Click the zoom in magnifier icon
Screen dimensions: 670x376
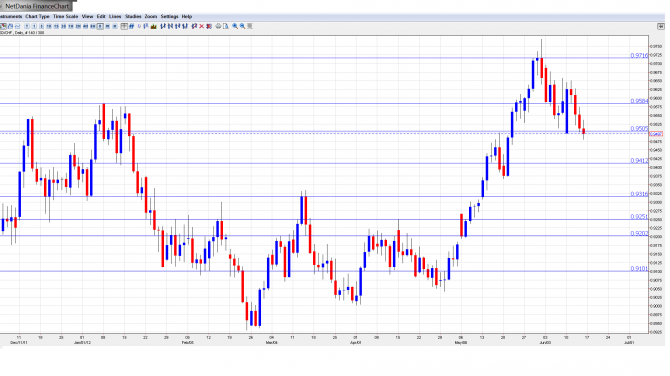235,26
